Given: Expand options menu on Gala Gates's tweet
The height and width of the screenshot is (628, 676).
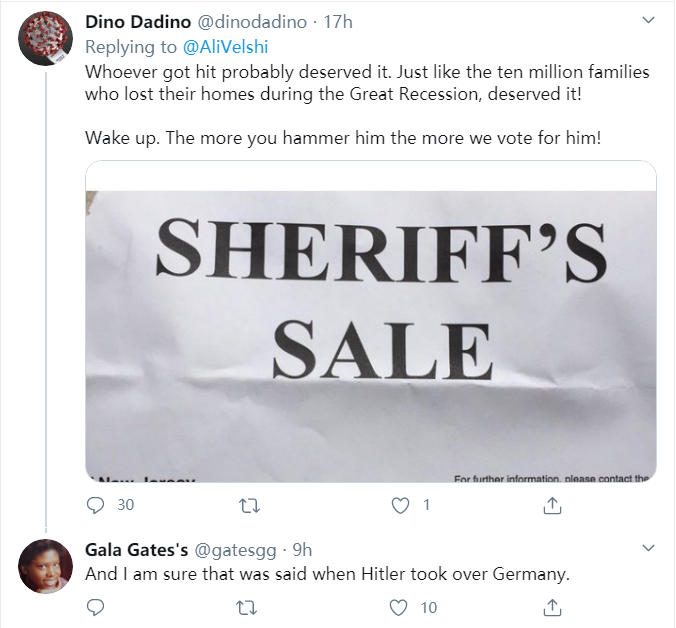Looking at the screenshot, I should (x=647, y=548).
